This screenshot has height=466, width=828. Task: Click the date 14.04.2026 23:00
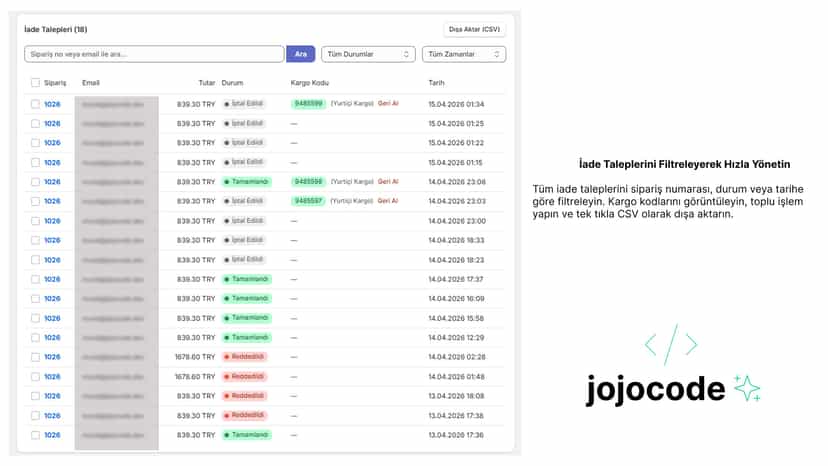[457, 221]
